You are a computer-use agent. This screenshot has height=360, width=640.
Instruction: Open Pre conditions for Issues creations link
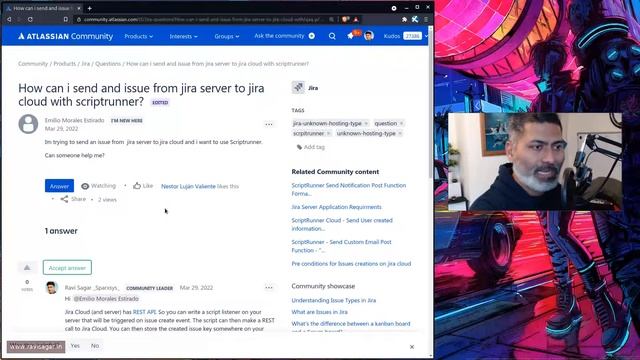tap(351, 264)
